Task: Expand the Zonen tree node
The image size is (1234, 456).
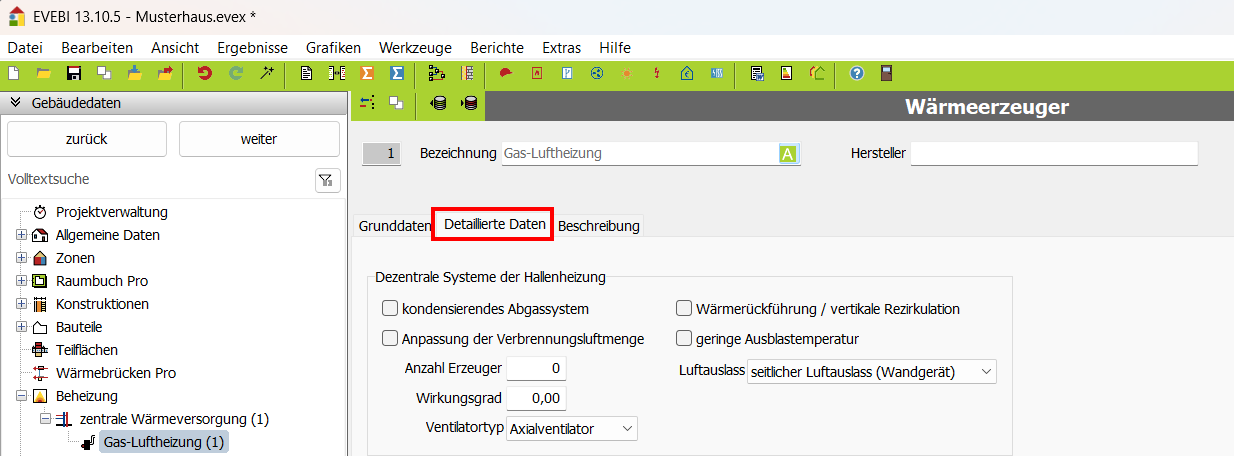Action: pos(21,258)
